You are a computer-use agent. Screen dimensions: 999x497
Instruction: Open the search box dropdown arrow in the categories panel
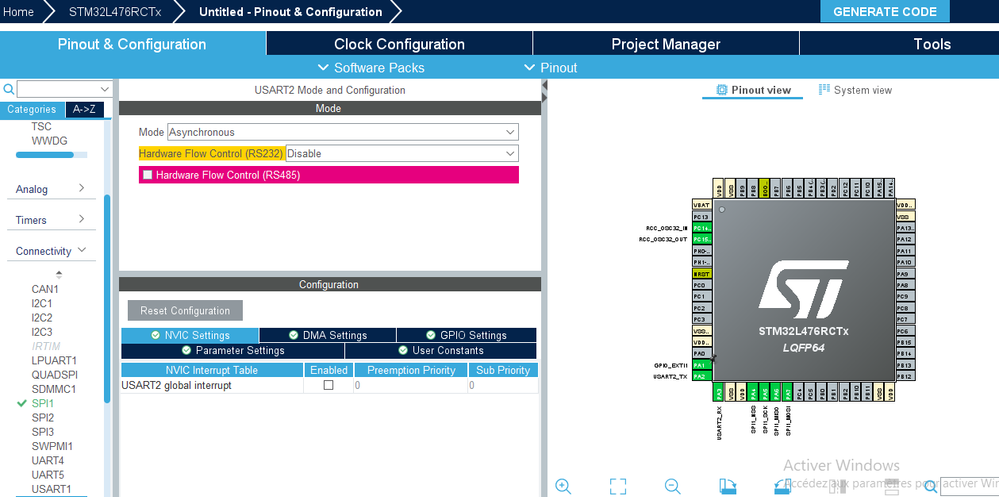(105, 89)
